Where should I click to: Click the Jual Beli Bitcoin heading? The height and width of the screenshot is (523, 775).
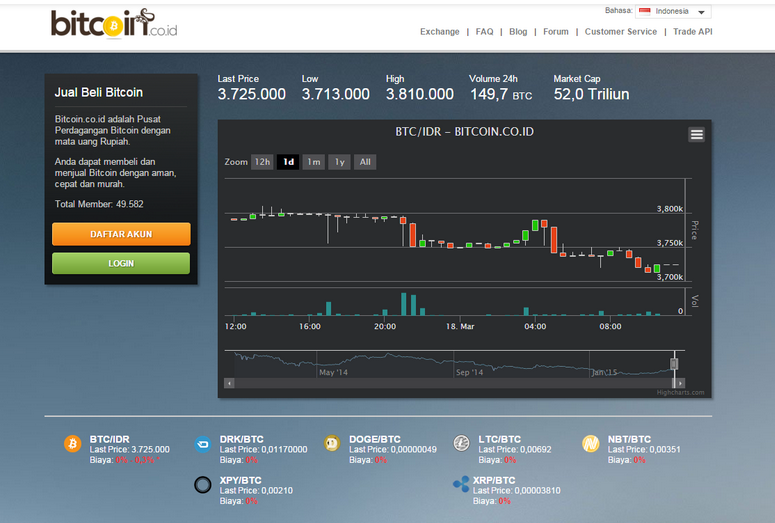(98, 92)
